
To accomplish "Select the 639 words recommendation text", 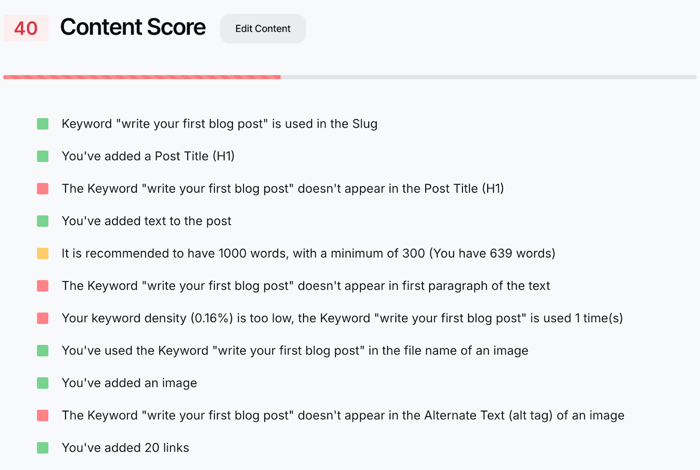I will 308,253.
